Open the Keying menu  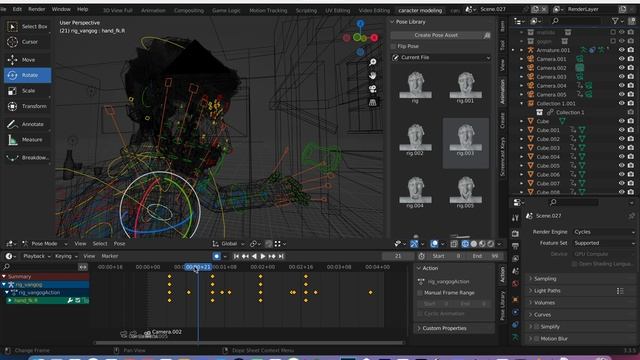click(66, 256)
